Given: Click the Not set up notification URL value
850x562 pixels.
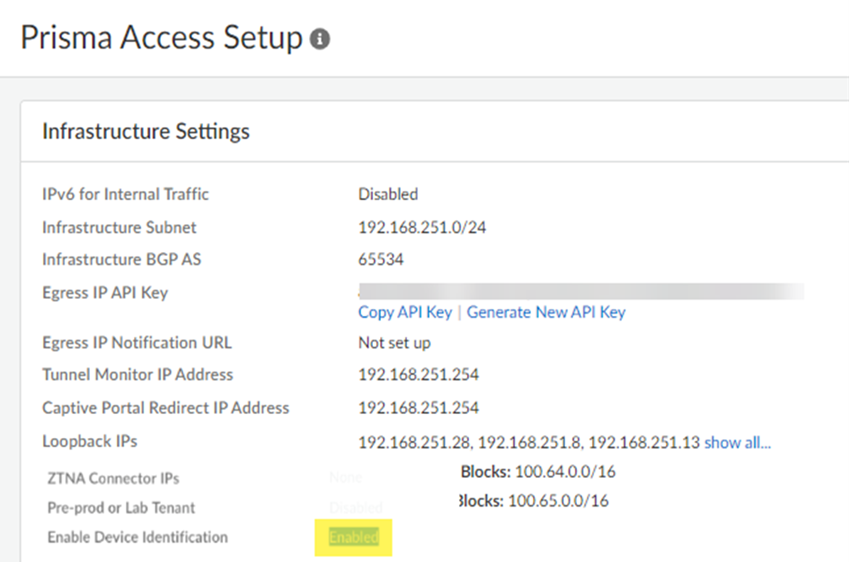Looking at the screenshot, I should tap(394, 343).
